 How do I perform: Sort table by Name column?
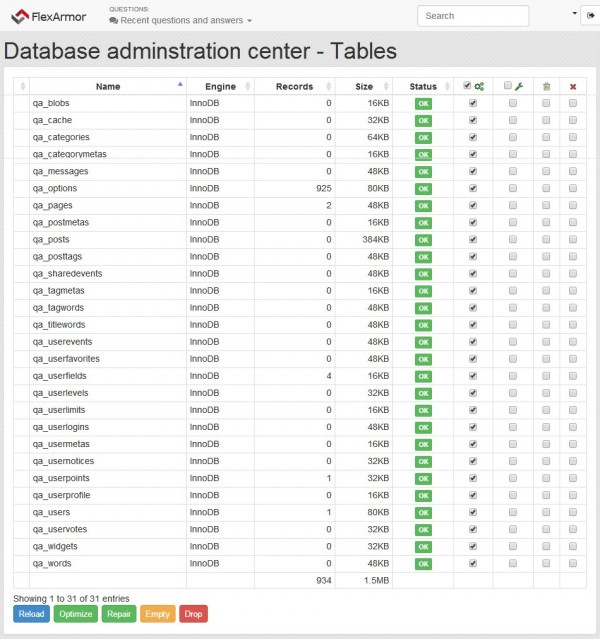(x=108, y=87)
